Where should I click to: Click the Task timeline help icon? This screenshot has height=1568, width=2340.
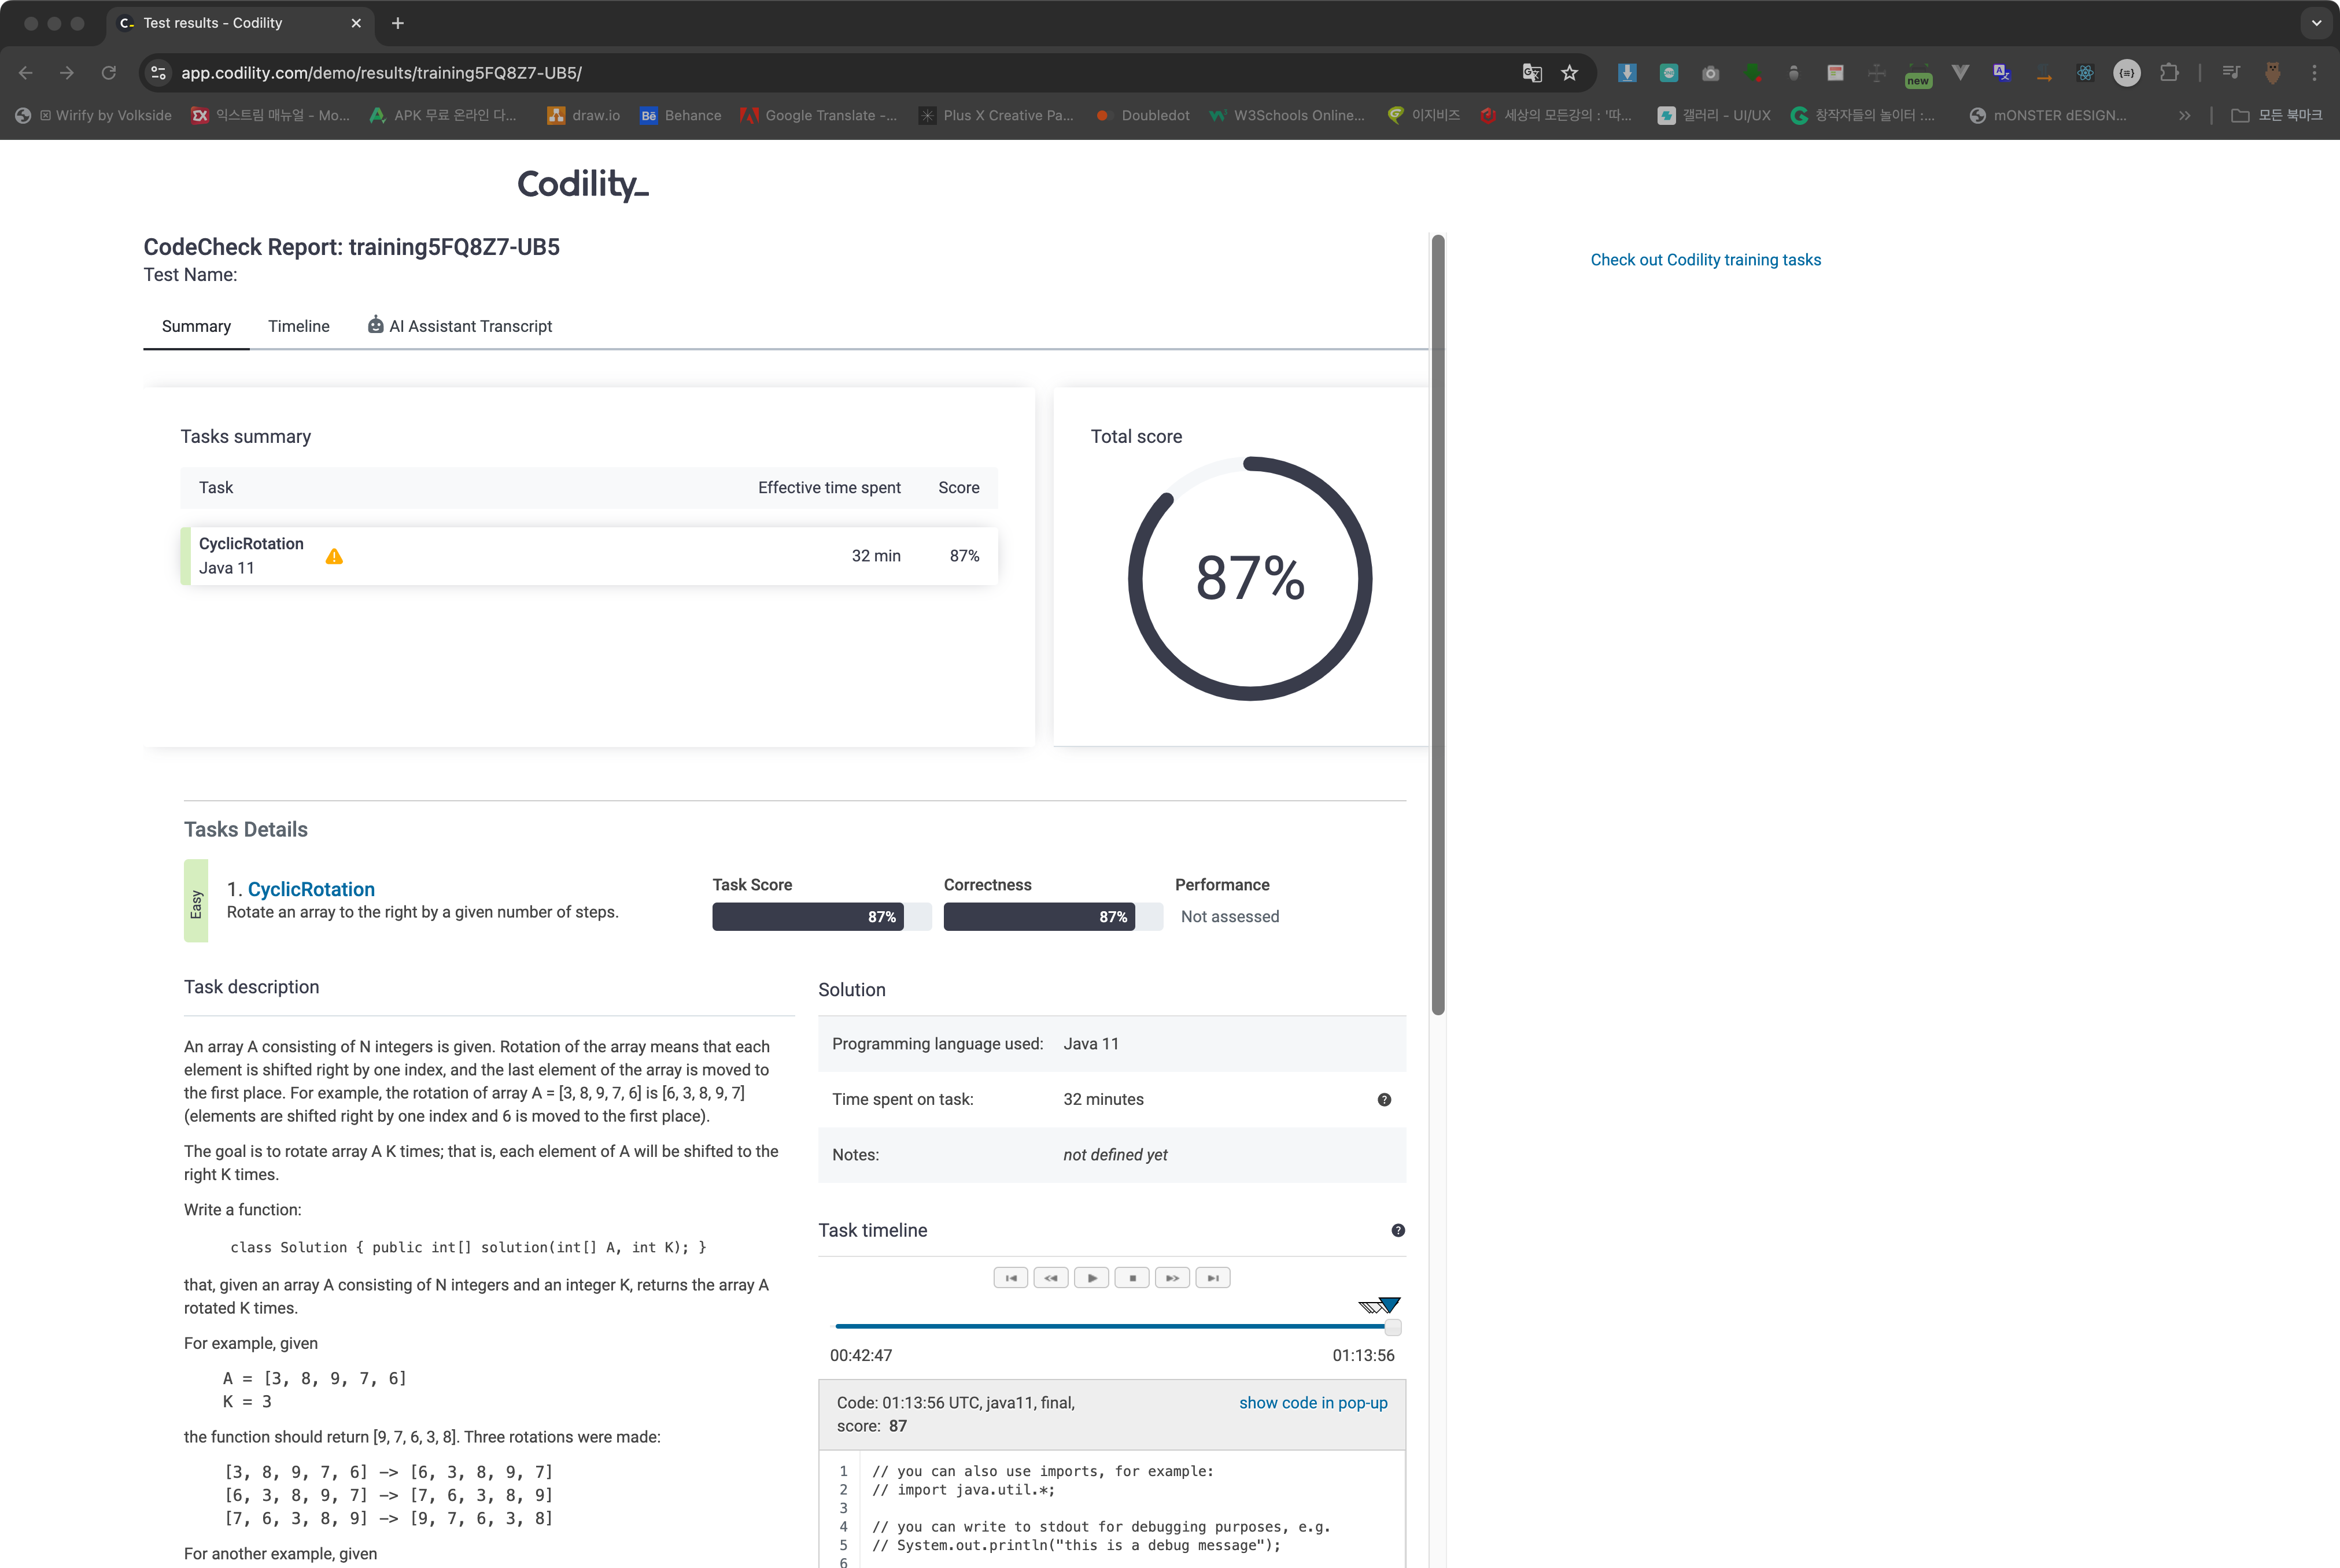pyautogui.click(x=1398, y=1230)
